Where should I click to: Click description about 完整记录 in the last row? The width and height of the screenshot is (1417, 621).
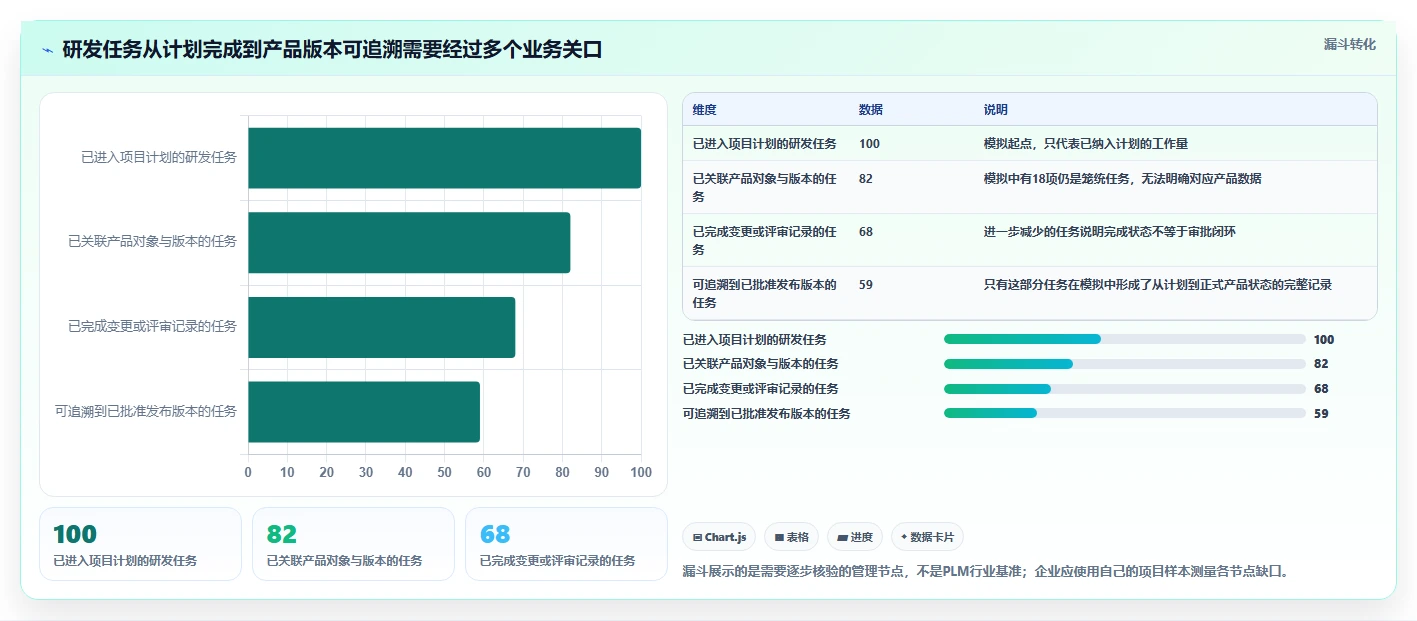pos(1158,285)
